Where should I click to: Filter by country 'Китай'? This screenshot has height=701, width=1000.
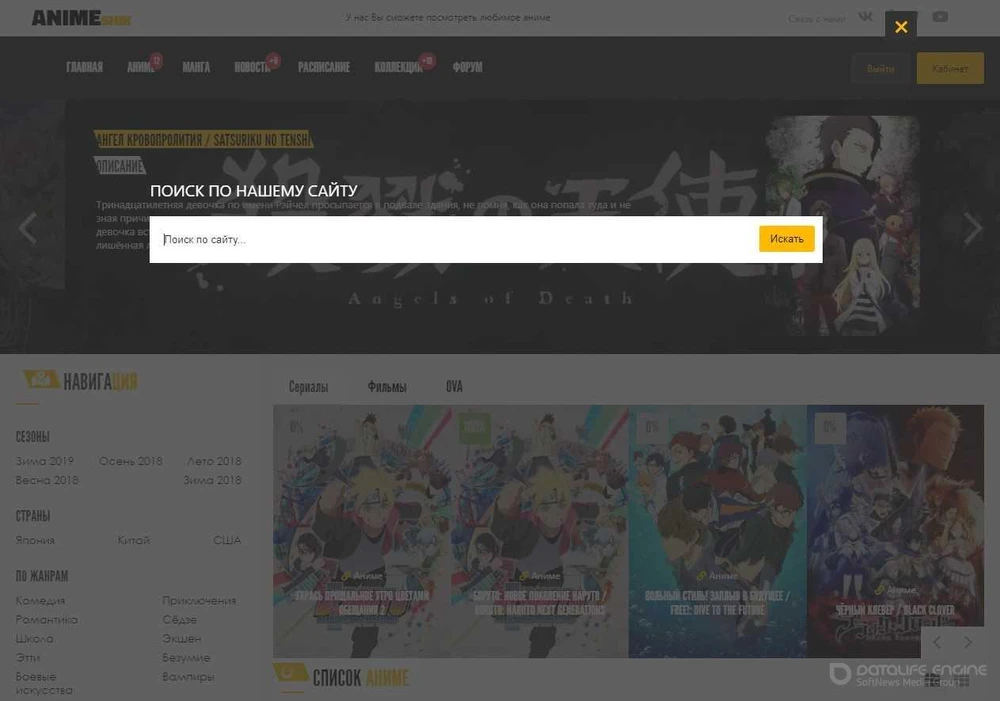[133, 540]
